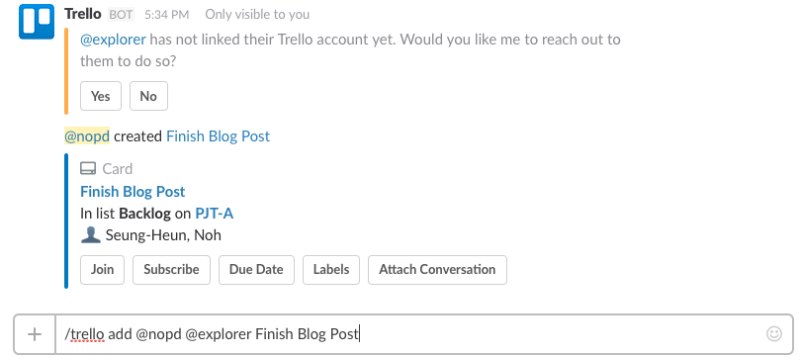Click the Trello bot avatar icon
The width and height of the screenshot is (800, 360).
coord(37,22)
